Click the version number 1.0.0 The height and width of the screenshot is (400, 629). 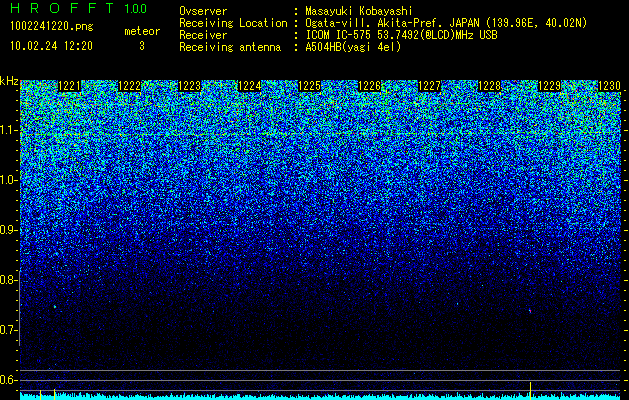(136, 9)
